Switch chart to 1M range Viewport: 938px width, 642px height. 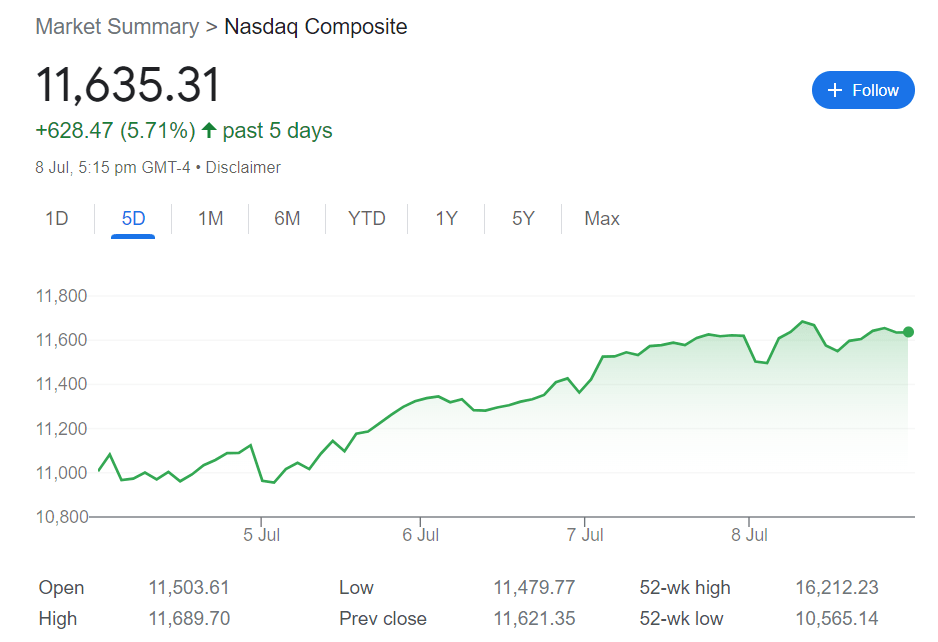pos(210,218)
